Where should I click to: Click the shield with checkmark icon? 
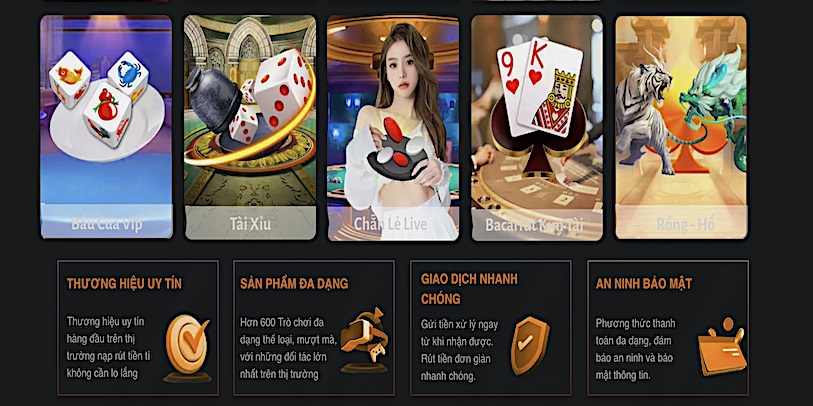pos(529,346)
